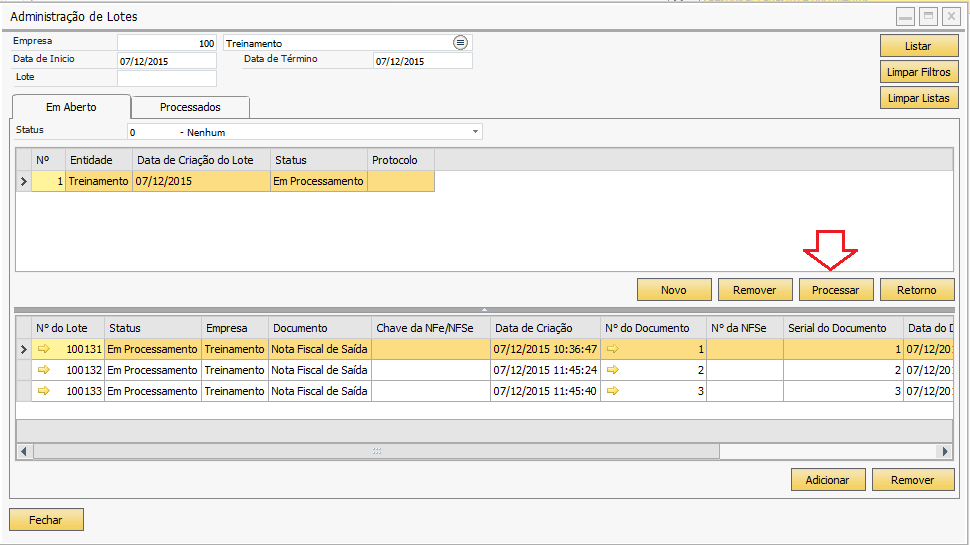
Task: Click the Adicionar button
Action: tap(828, 479)
